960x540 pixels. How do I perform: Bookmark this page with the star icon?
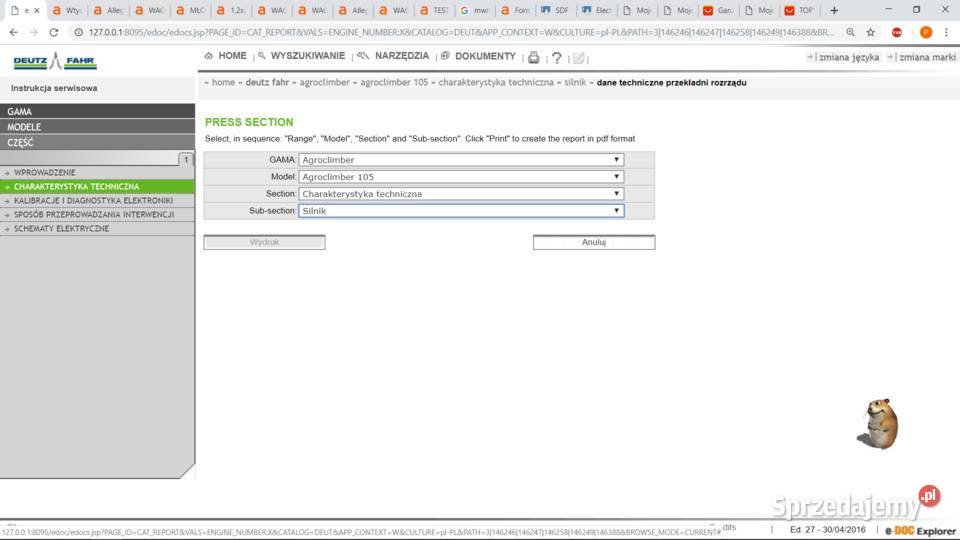pos(870,32)
